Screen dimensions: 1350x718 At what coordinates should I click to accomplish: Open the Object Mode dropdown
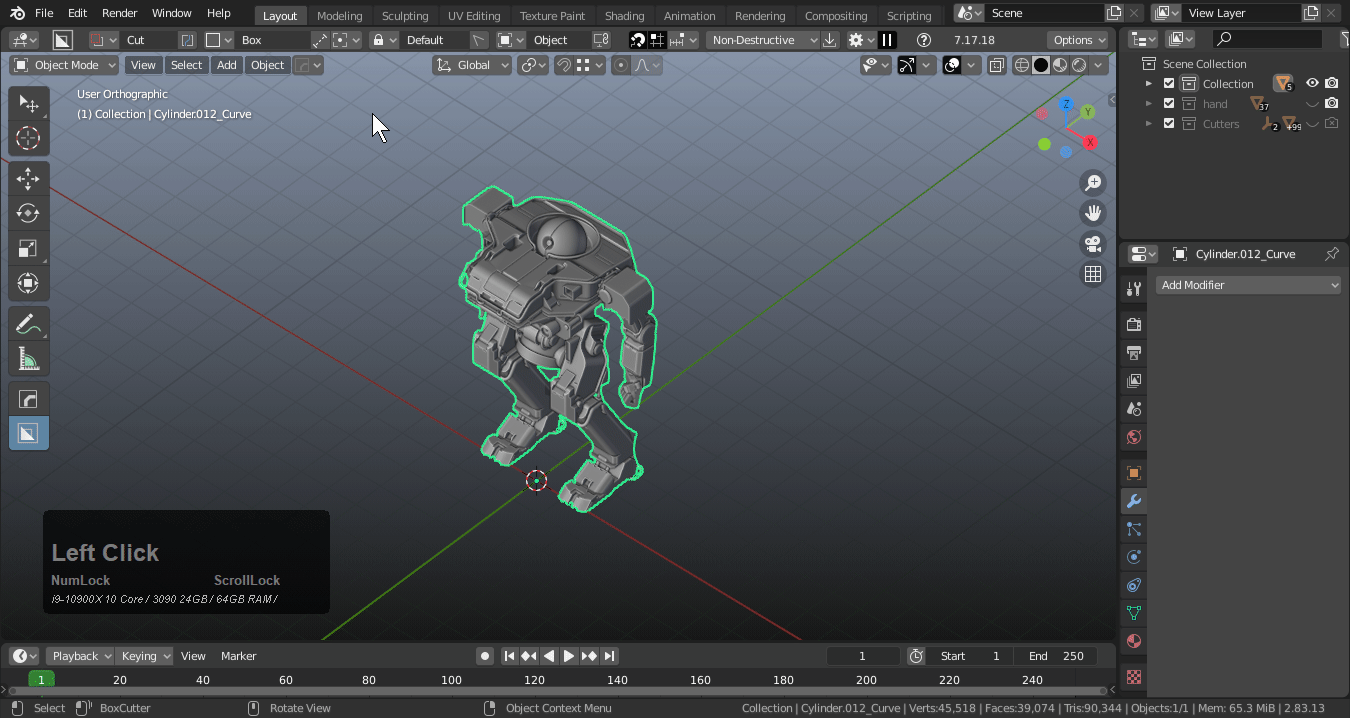(65, 65)
